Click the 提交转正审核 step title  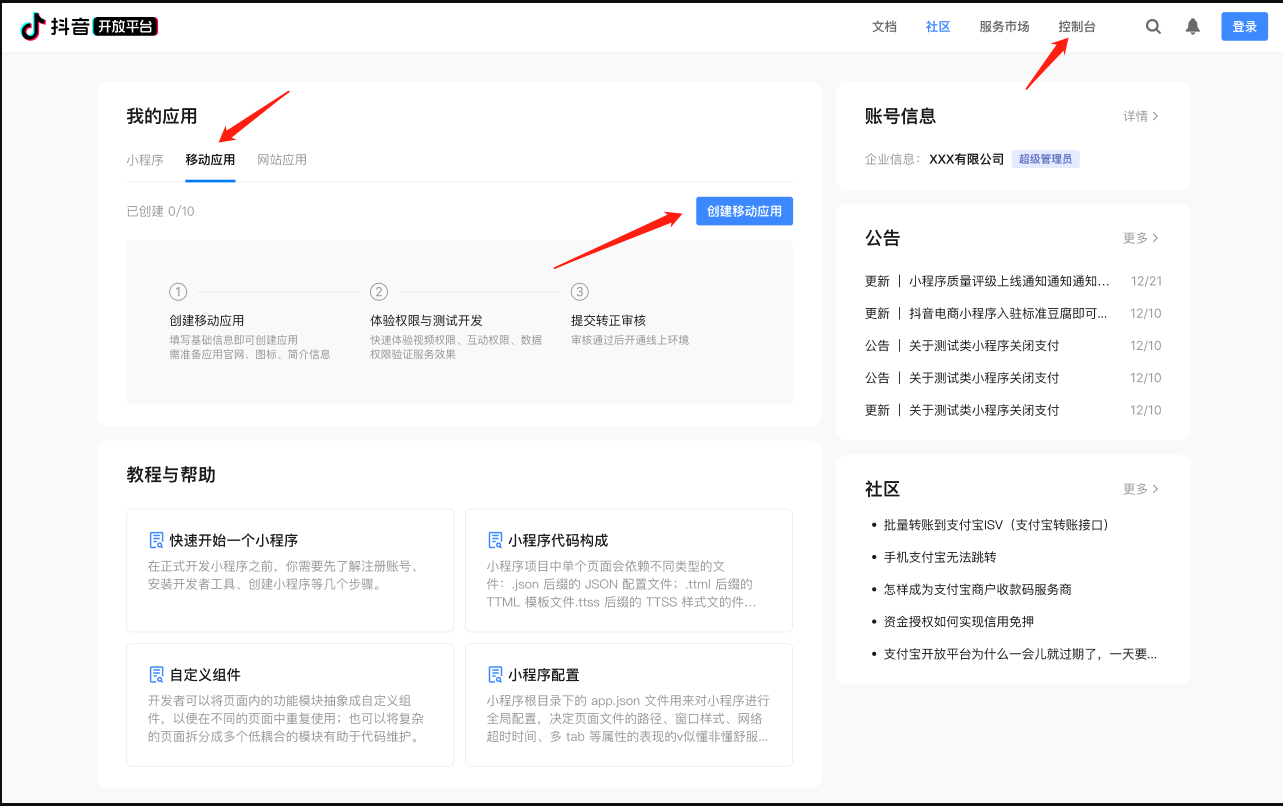[x=608, y=321]
